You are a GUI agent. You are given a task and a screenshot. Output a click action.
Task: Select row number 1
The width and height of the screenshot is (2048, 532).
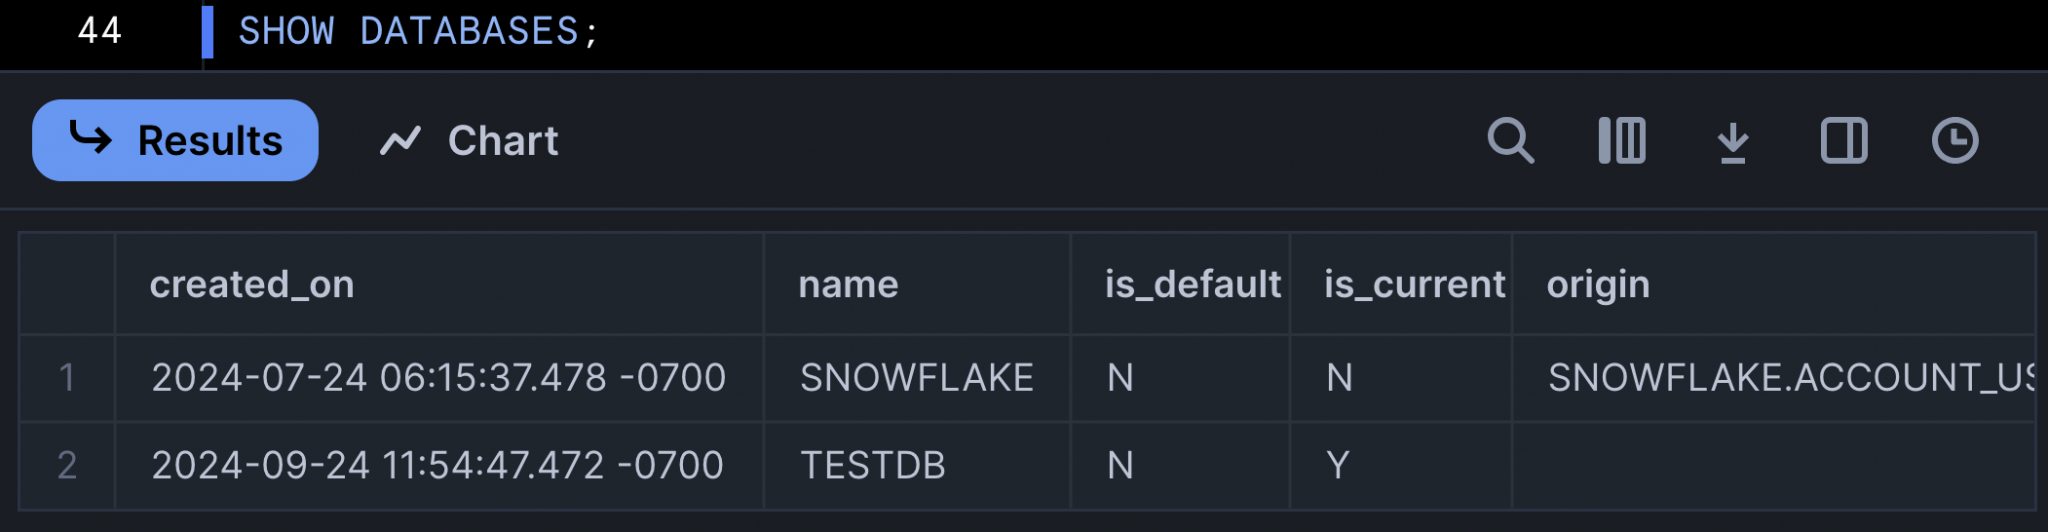point(67,378)
